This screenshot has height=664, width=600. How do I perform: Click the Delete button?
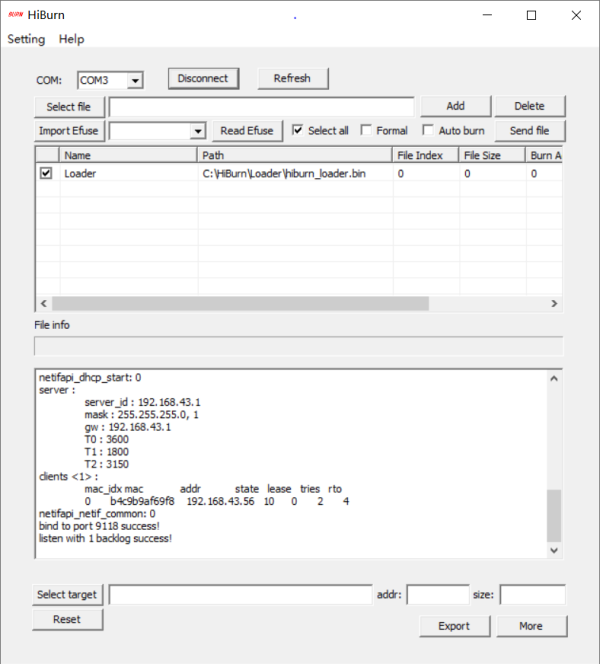(x=530, y=106)
